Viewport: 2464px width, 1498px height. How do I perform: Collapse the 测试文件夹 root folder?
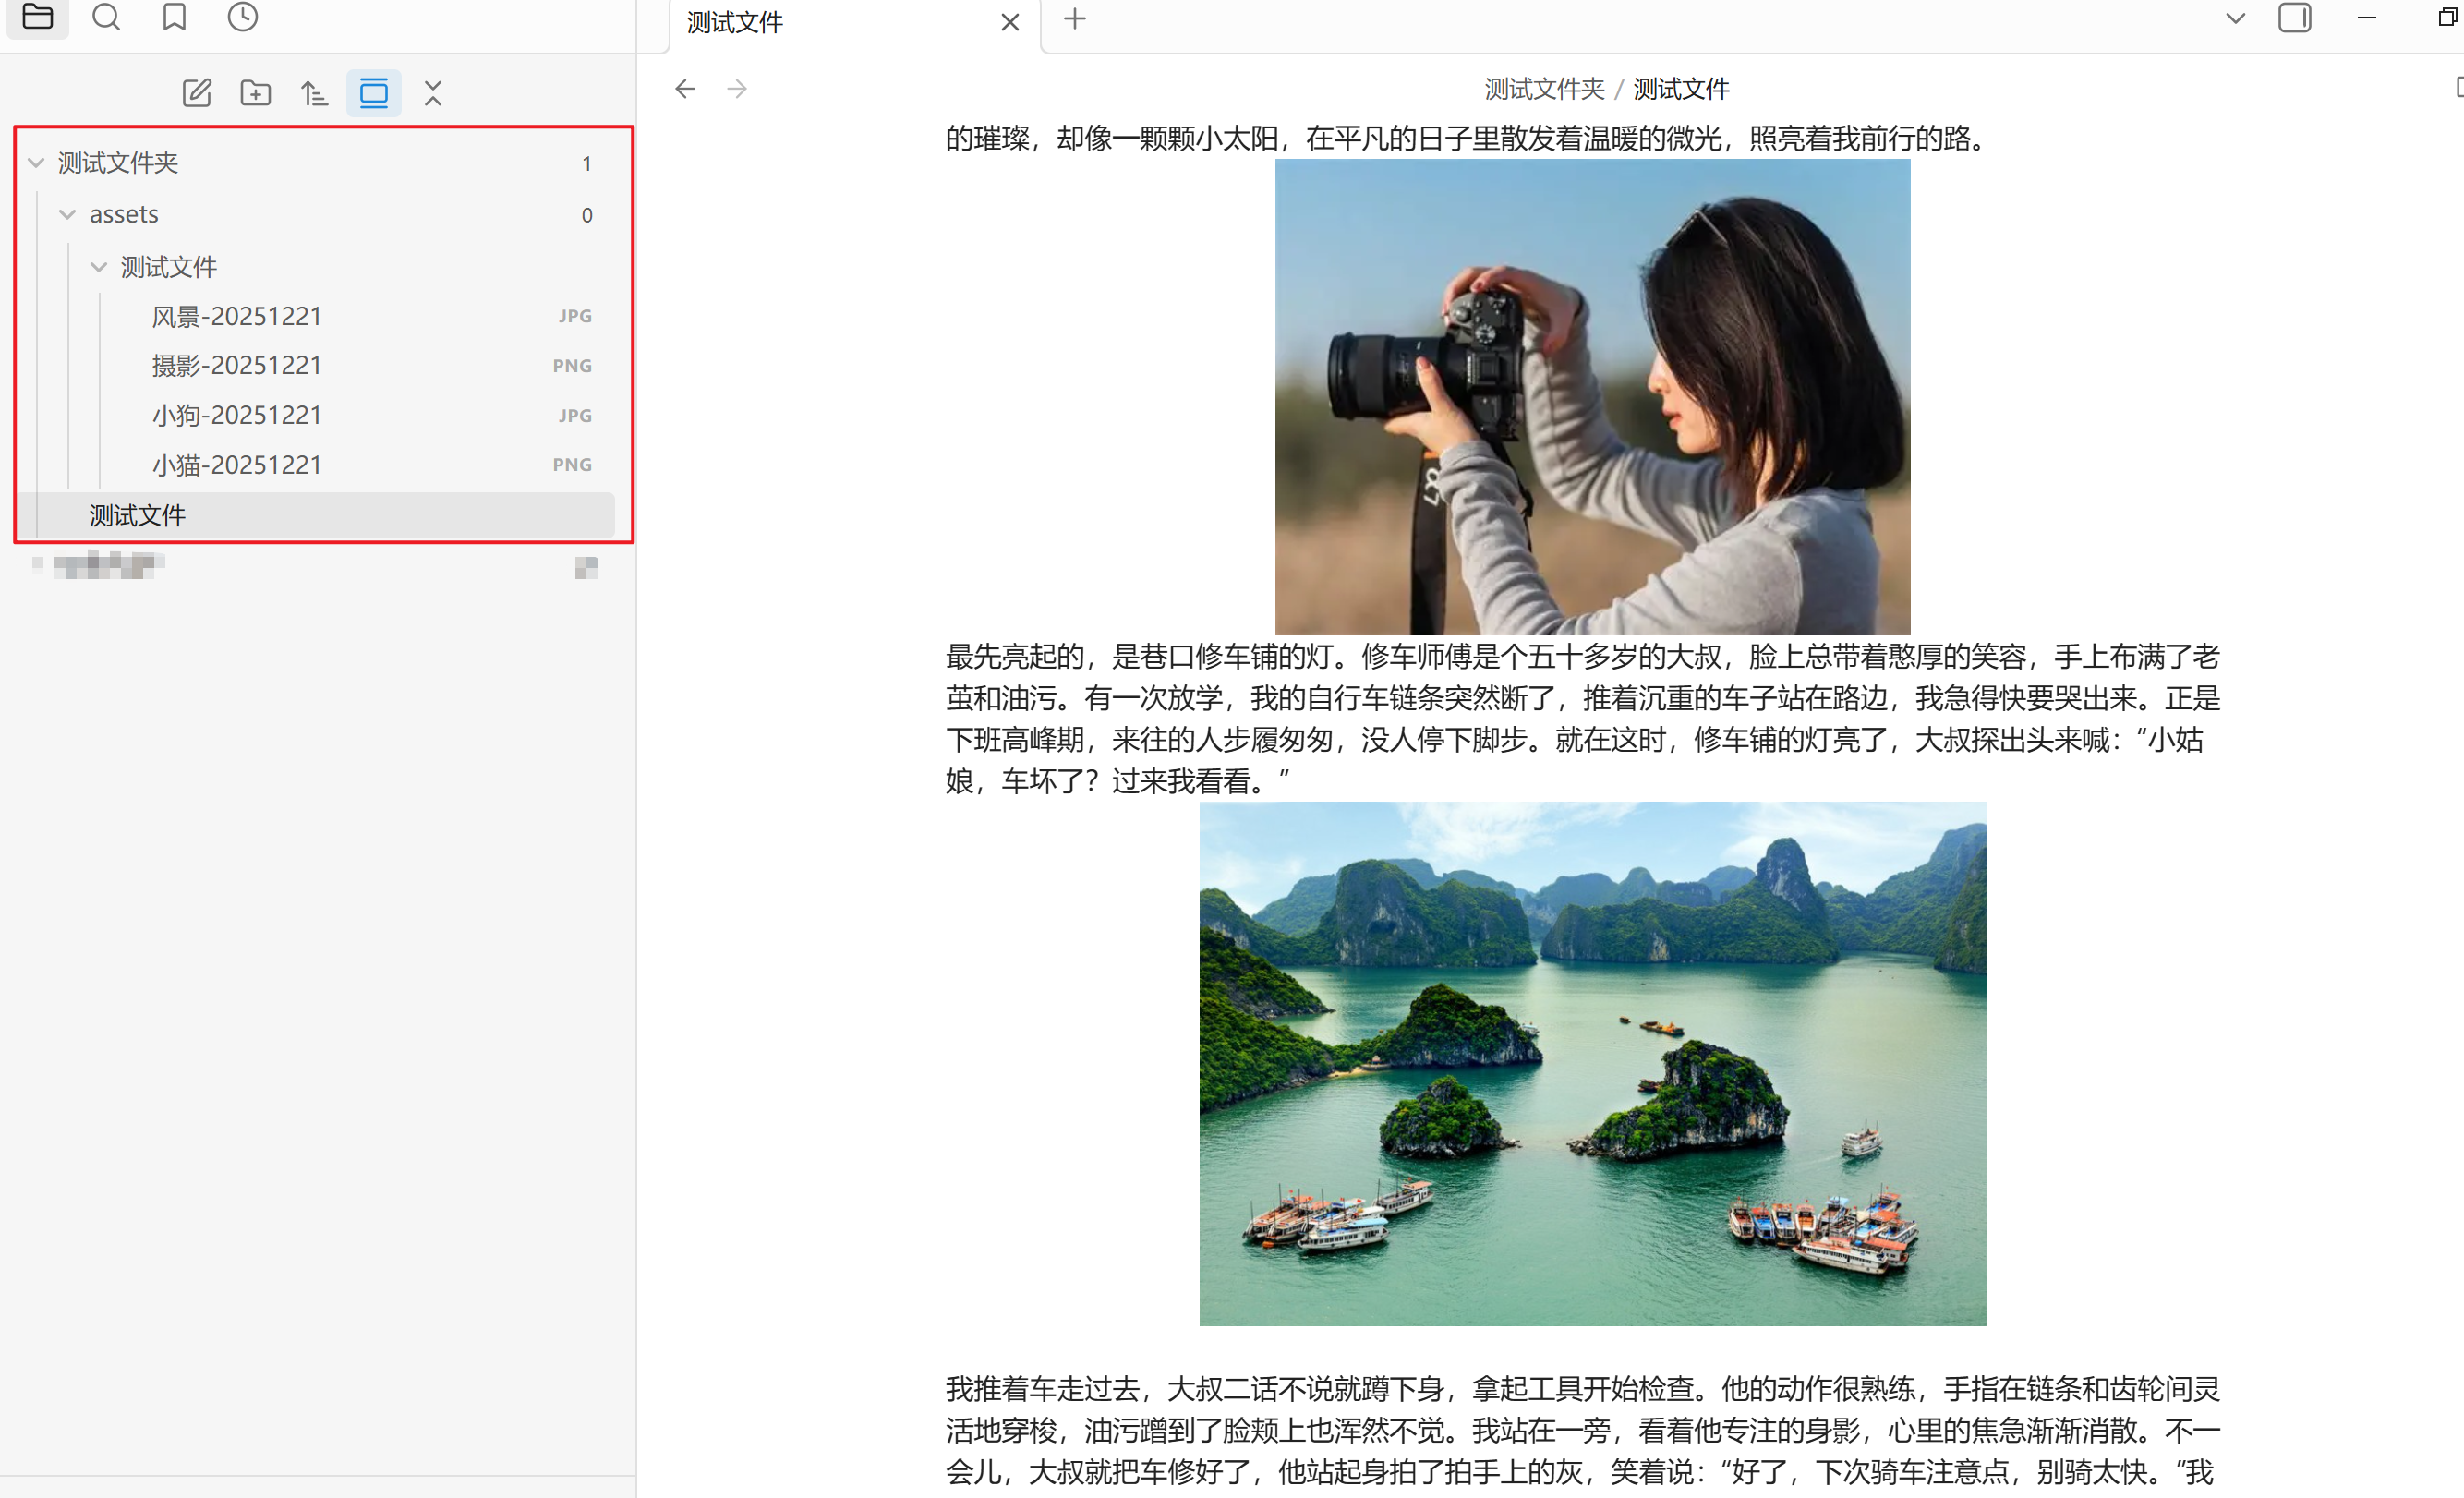tap(36, 162)
